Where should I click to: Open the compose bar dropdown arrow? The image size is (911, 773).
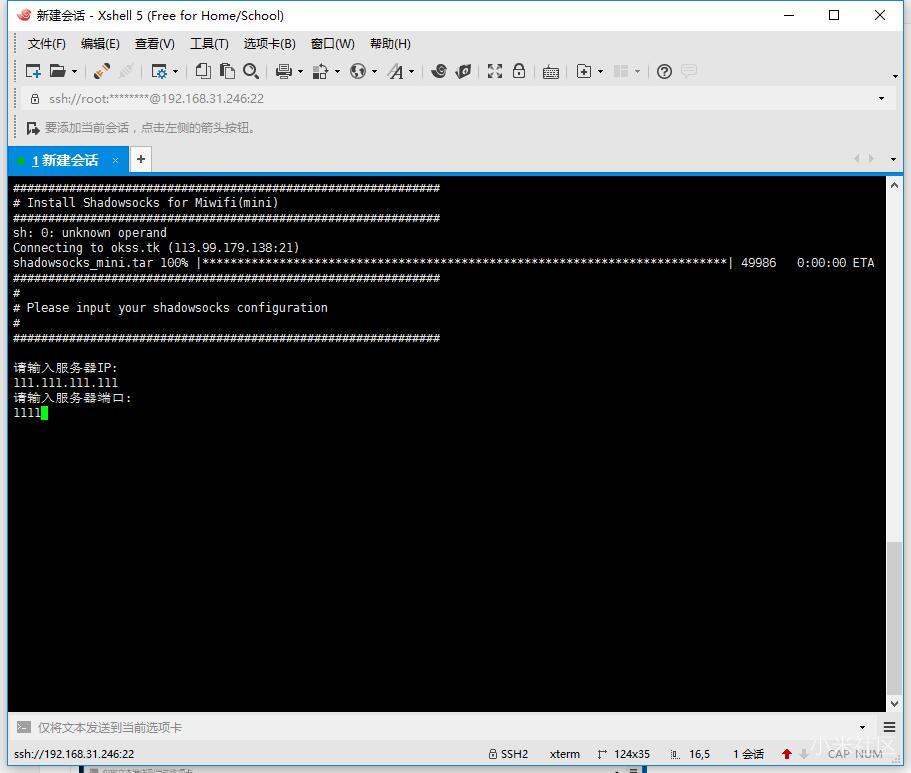862,728
